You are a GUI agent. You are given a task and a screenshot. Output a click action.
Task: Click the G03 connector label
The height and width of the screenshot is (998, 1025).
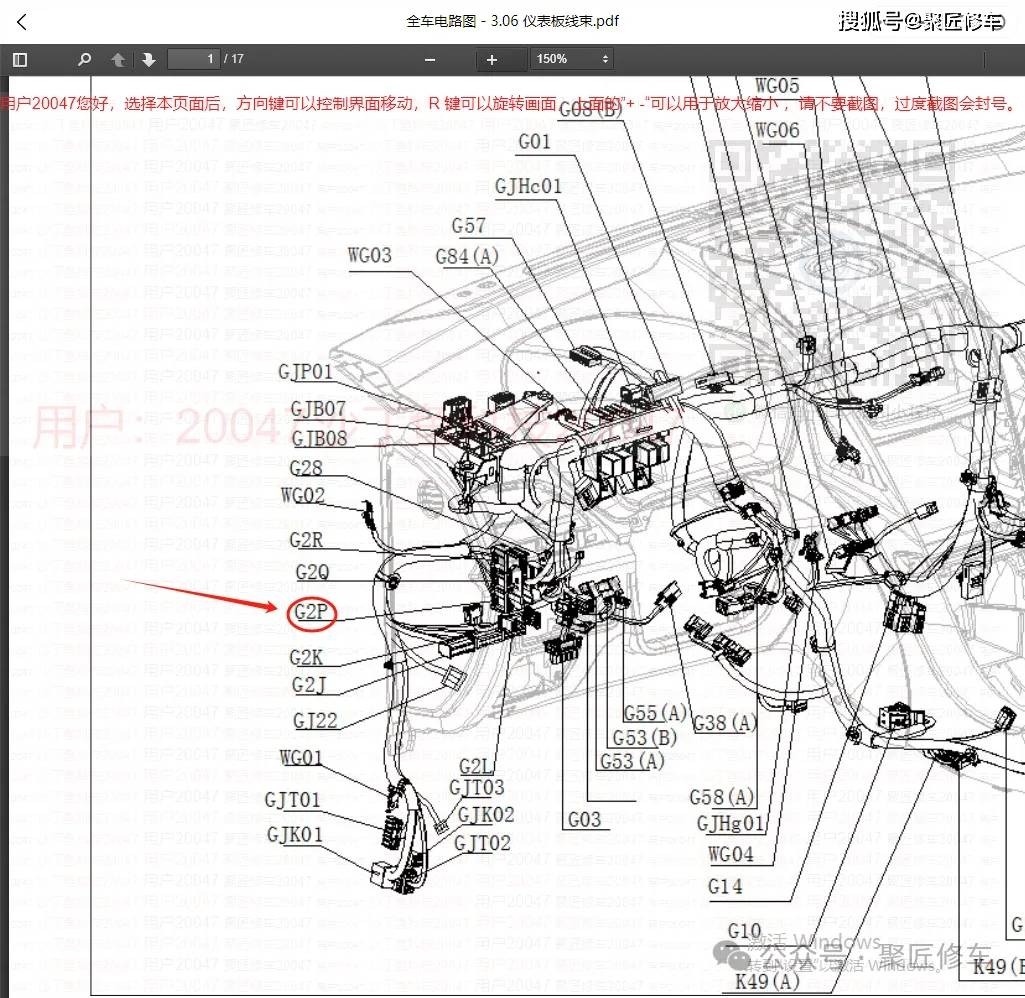click(585, 820)
